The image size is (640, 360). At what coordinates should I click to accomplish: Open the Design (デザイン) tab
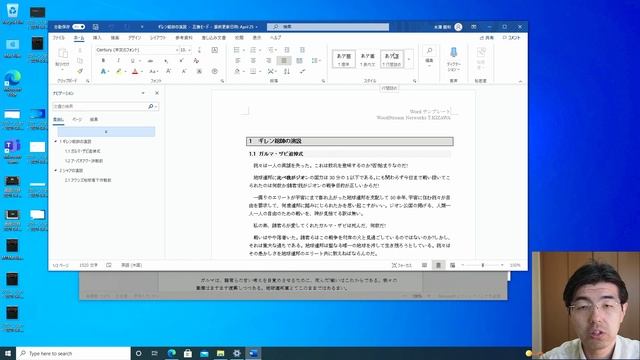point(134,38)
